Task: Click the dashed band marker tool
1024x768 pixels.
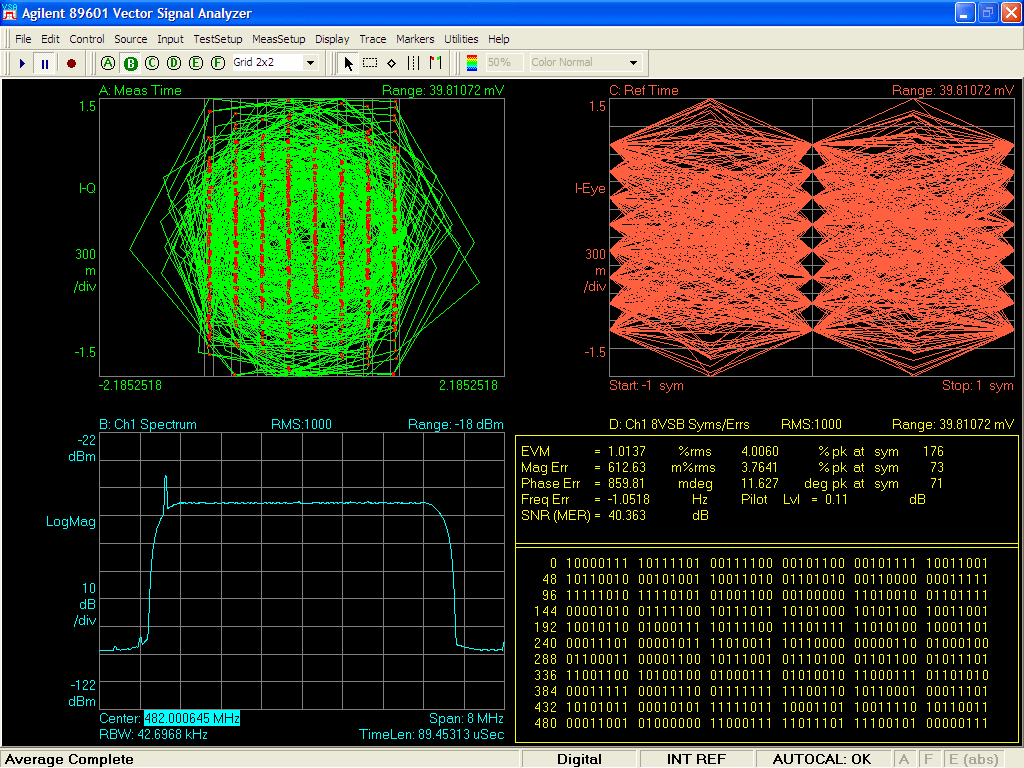Action: pyautogui.click(x=414, y=63)
